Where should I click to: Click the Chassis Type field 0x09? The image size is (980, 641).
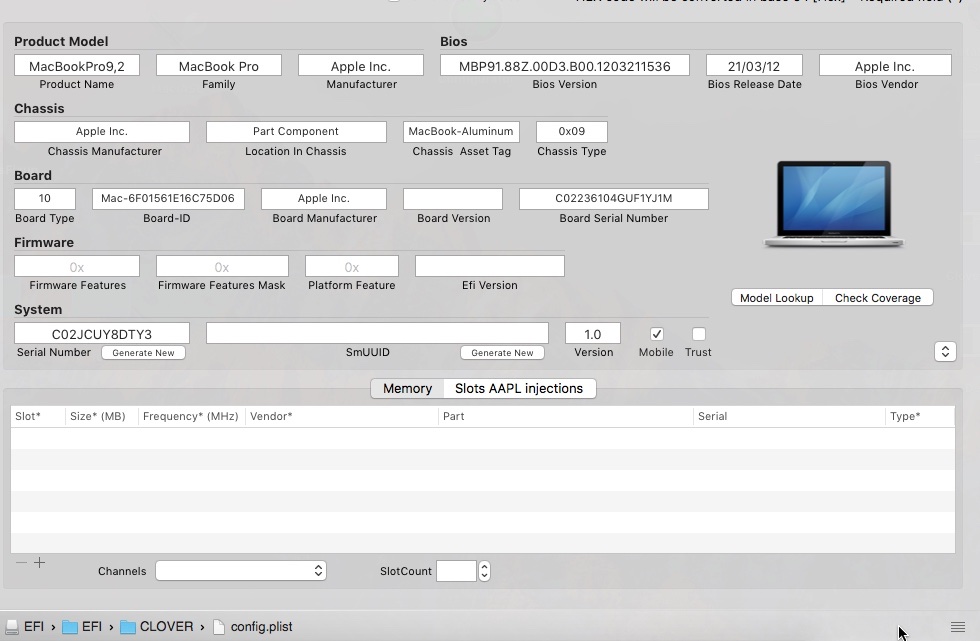[572, 132]
